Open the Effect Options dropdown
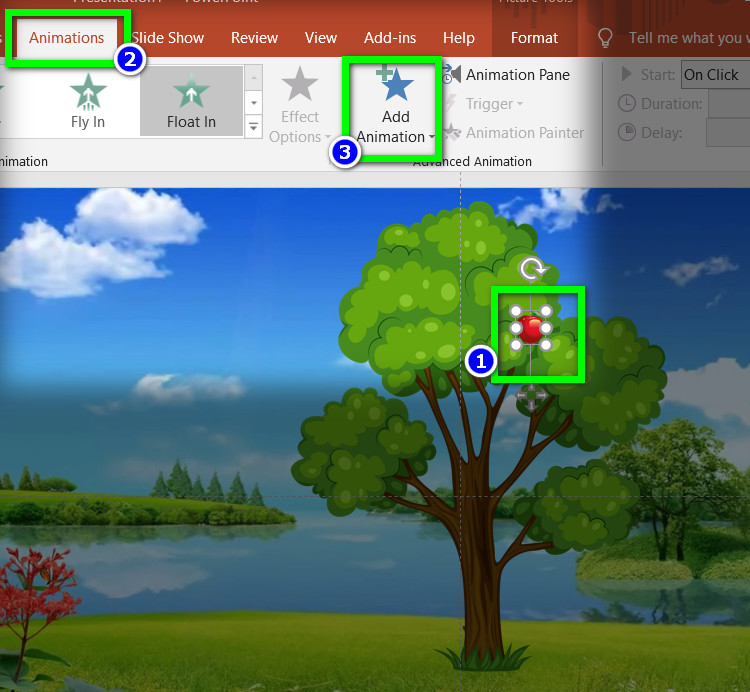Viewport: 750px width, 692px height. click(300, 105)
